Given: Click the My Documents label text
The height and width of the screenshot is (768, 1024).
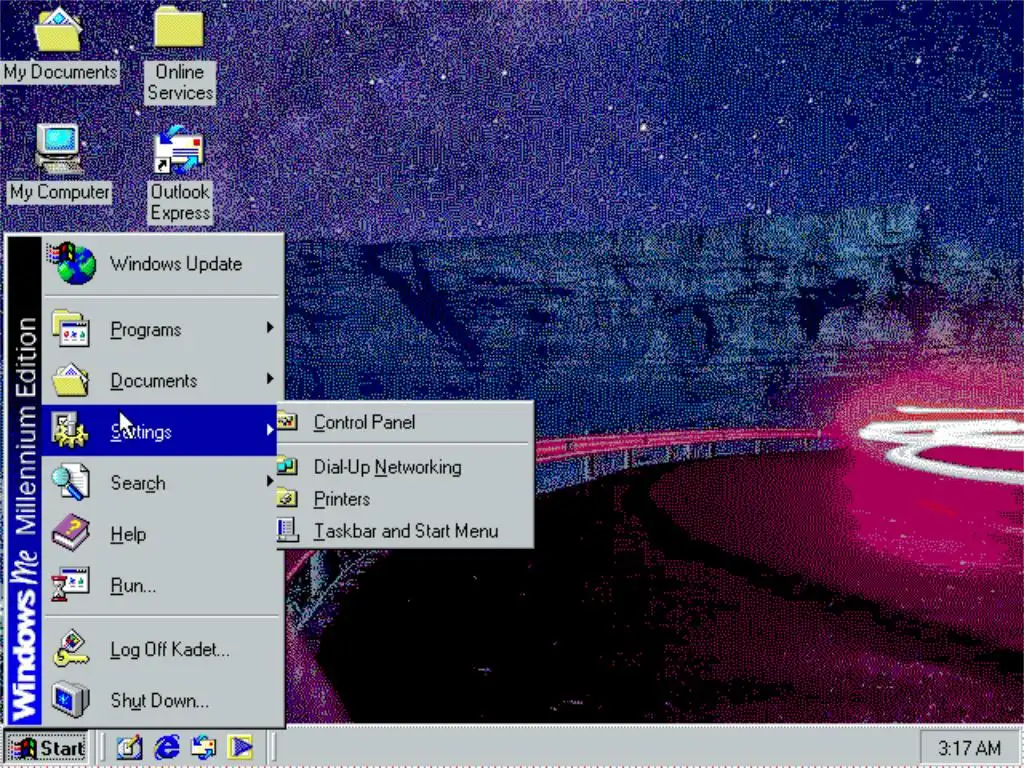Looking at the screenshot, I should tap(60, 72).
